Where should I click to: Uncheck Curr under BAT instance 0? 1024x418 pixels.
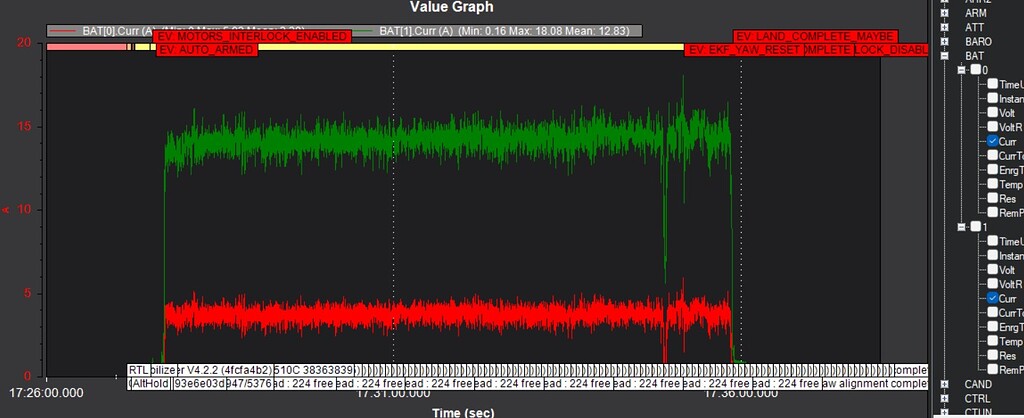[x=993, y=142]
